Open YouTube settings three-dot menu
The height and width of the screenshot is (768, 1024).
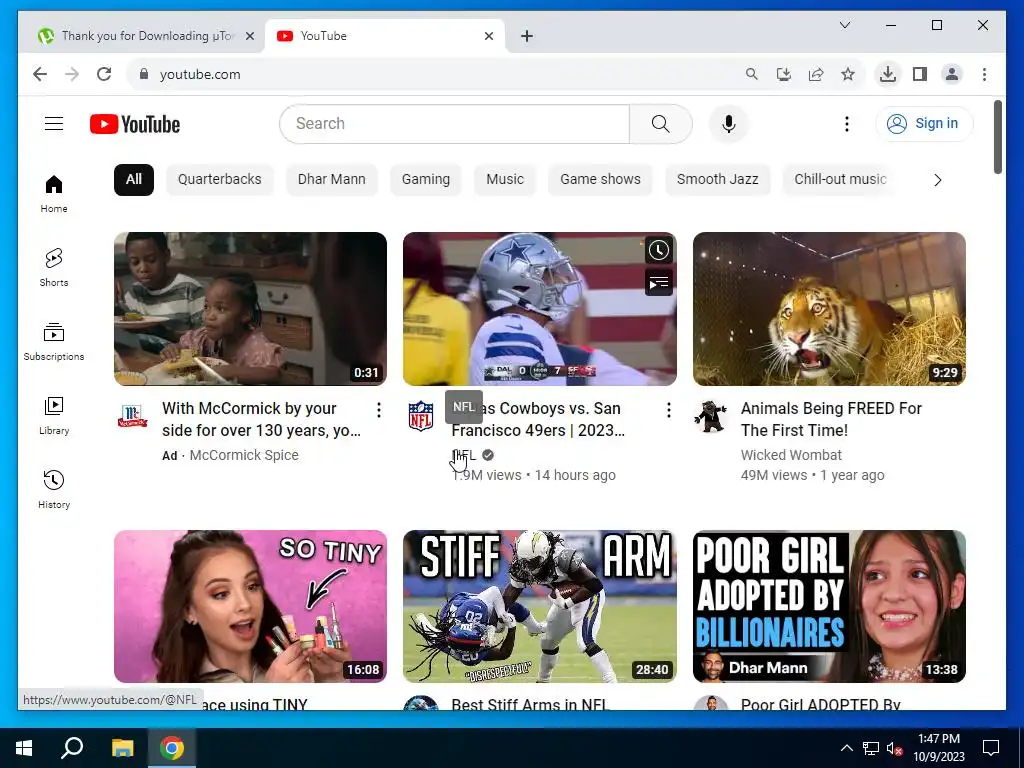[x=846, y=123]
